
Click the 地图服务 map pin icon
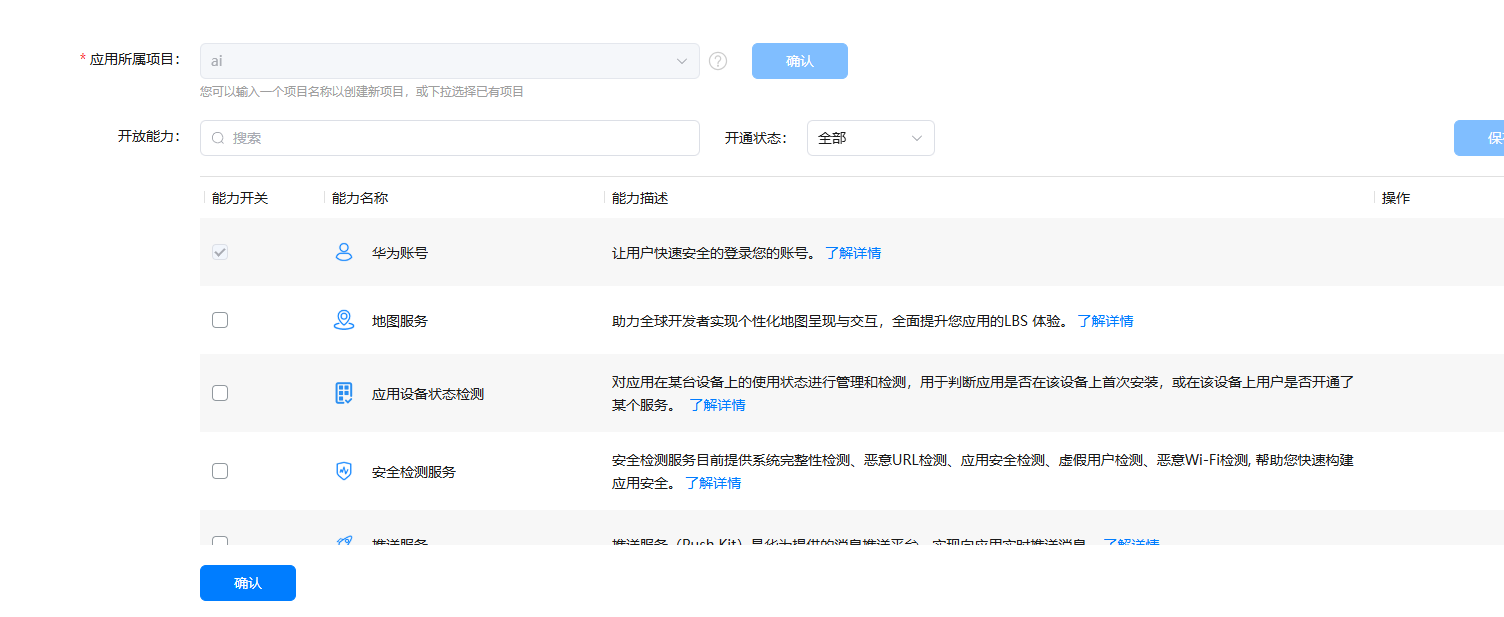coord(343,320)
